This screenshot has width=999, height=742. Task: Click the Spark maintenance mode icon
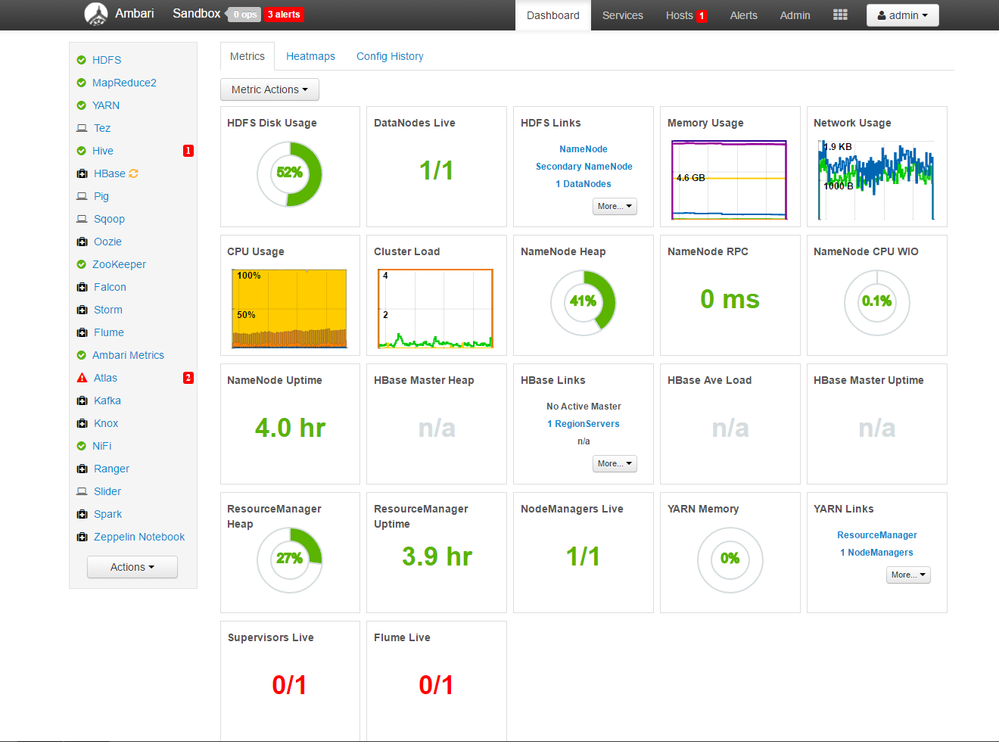click(82, 514)
